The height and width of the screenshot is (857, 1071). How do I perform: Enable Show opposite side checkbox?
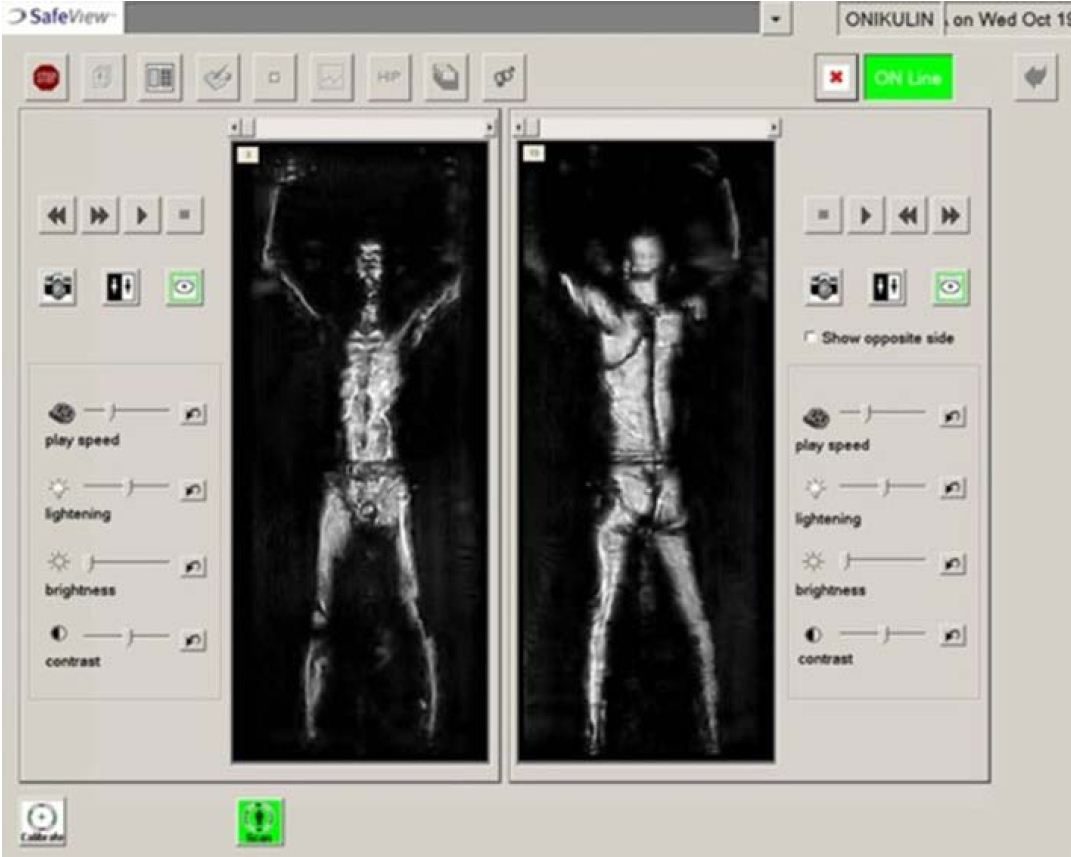810,337
